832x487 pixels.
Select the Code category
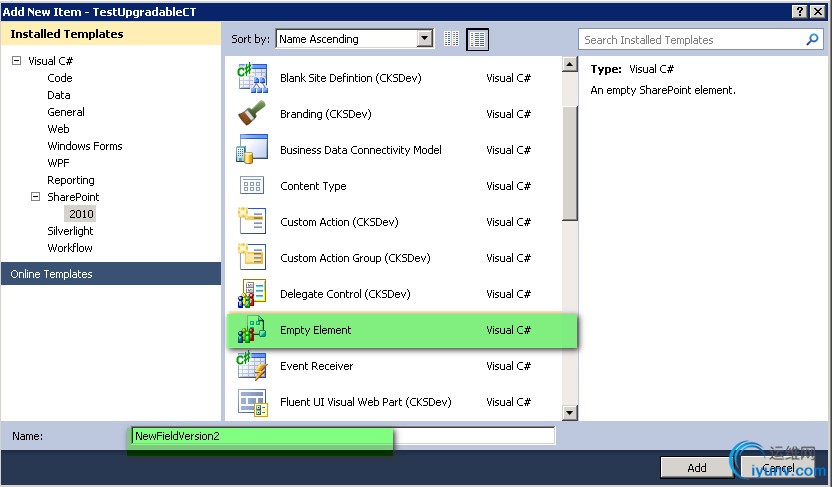(59, 78)
